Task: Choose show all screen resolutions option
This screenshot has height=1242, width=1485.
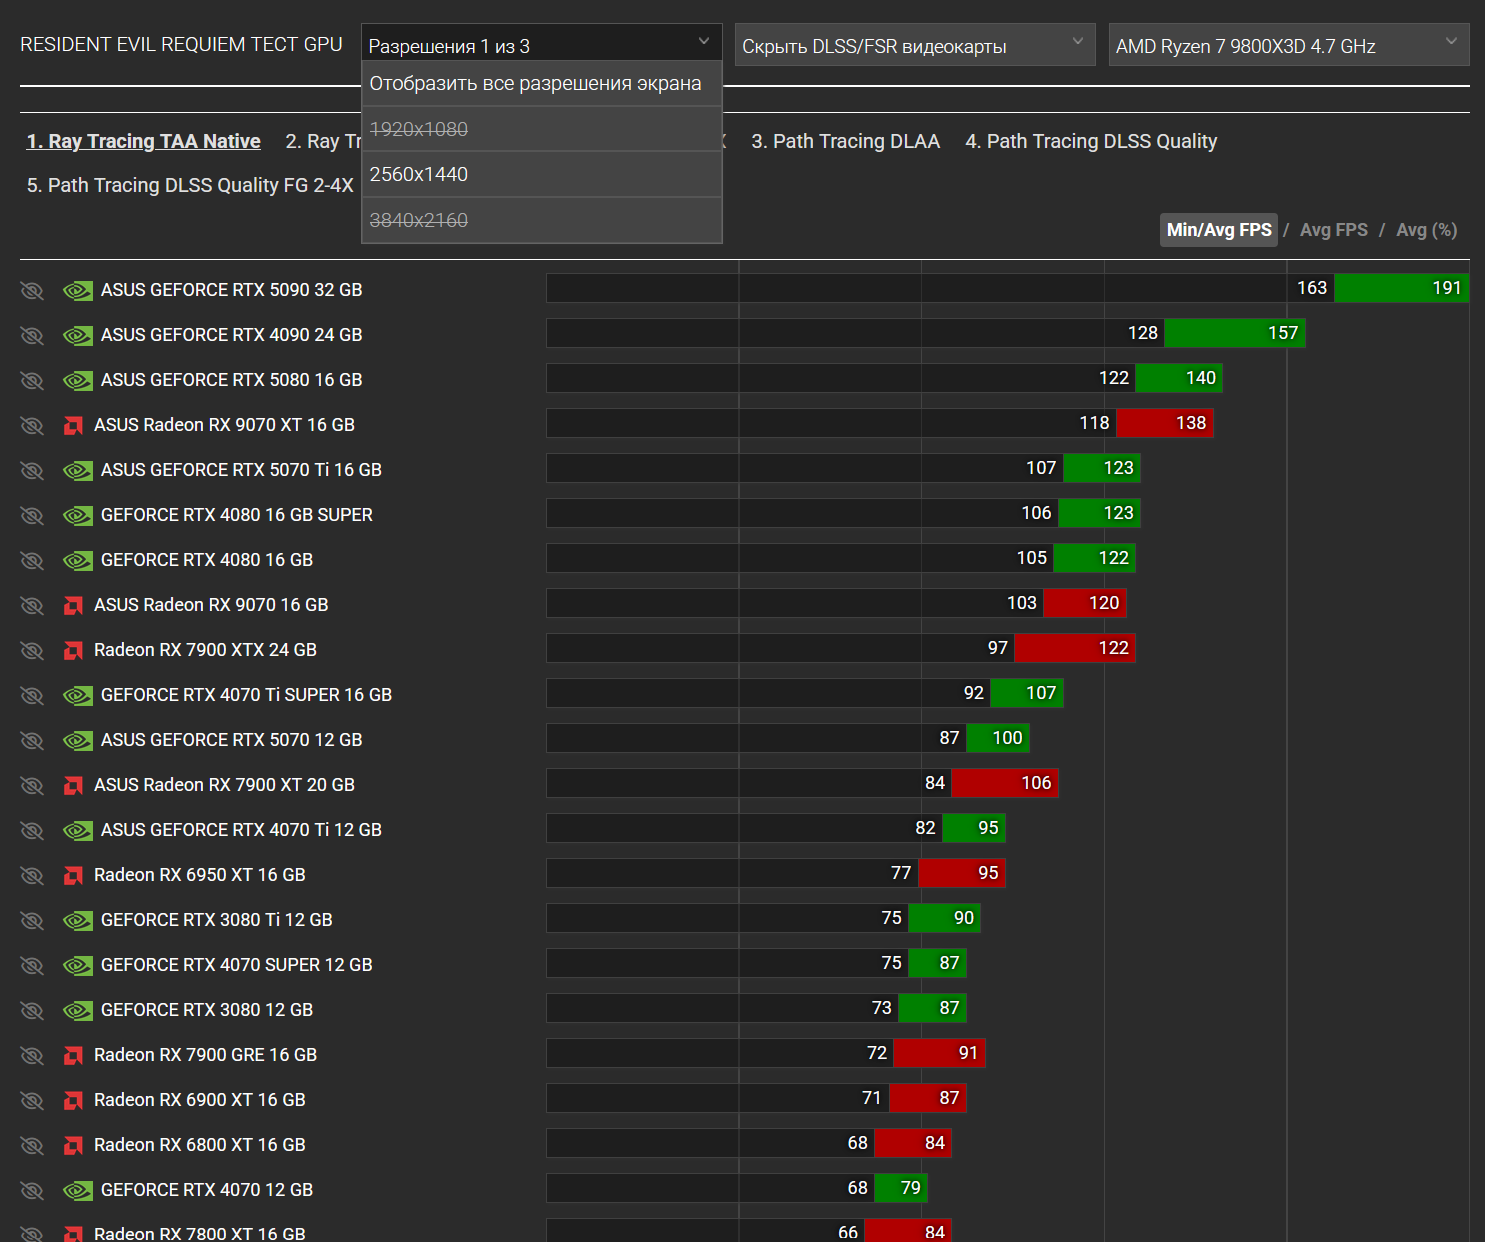Action: [541, 84]
